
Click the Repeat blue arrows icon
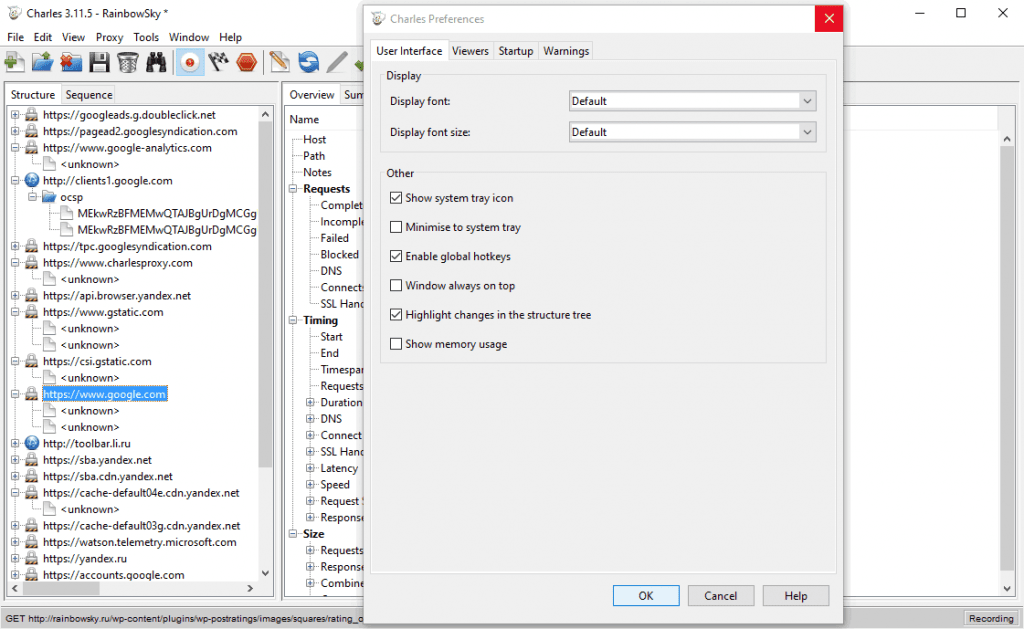[x=308, y=63]
